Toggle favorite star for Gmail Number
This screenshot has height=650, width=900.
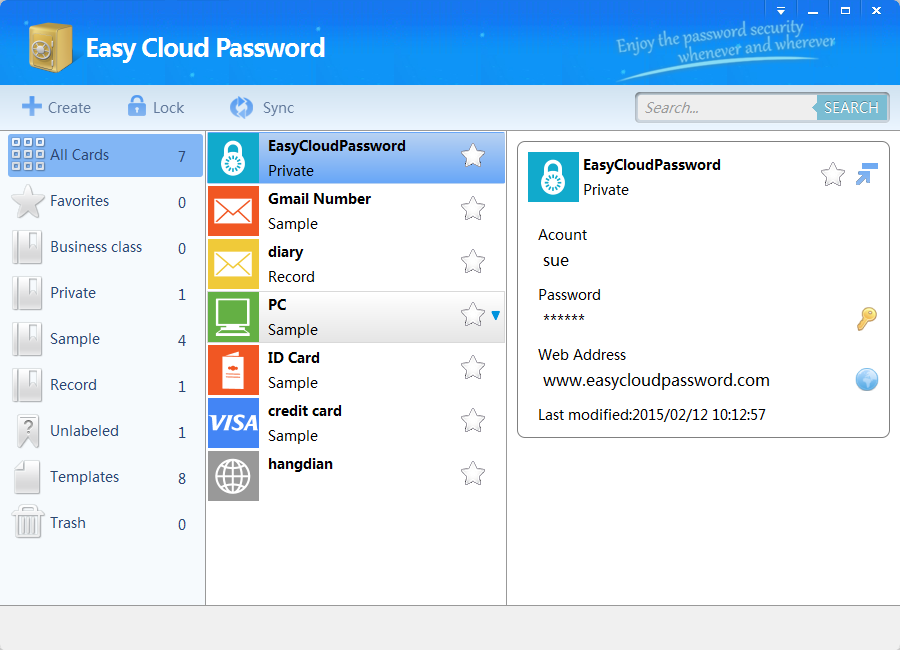click(x=473, y=208)
